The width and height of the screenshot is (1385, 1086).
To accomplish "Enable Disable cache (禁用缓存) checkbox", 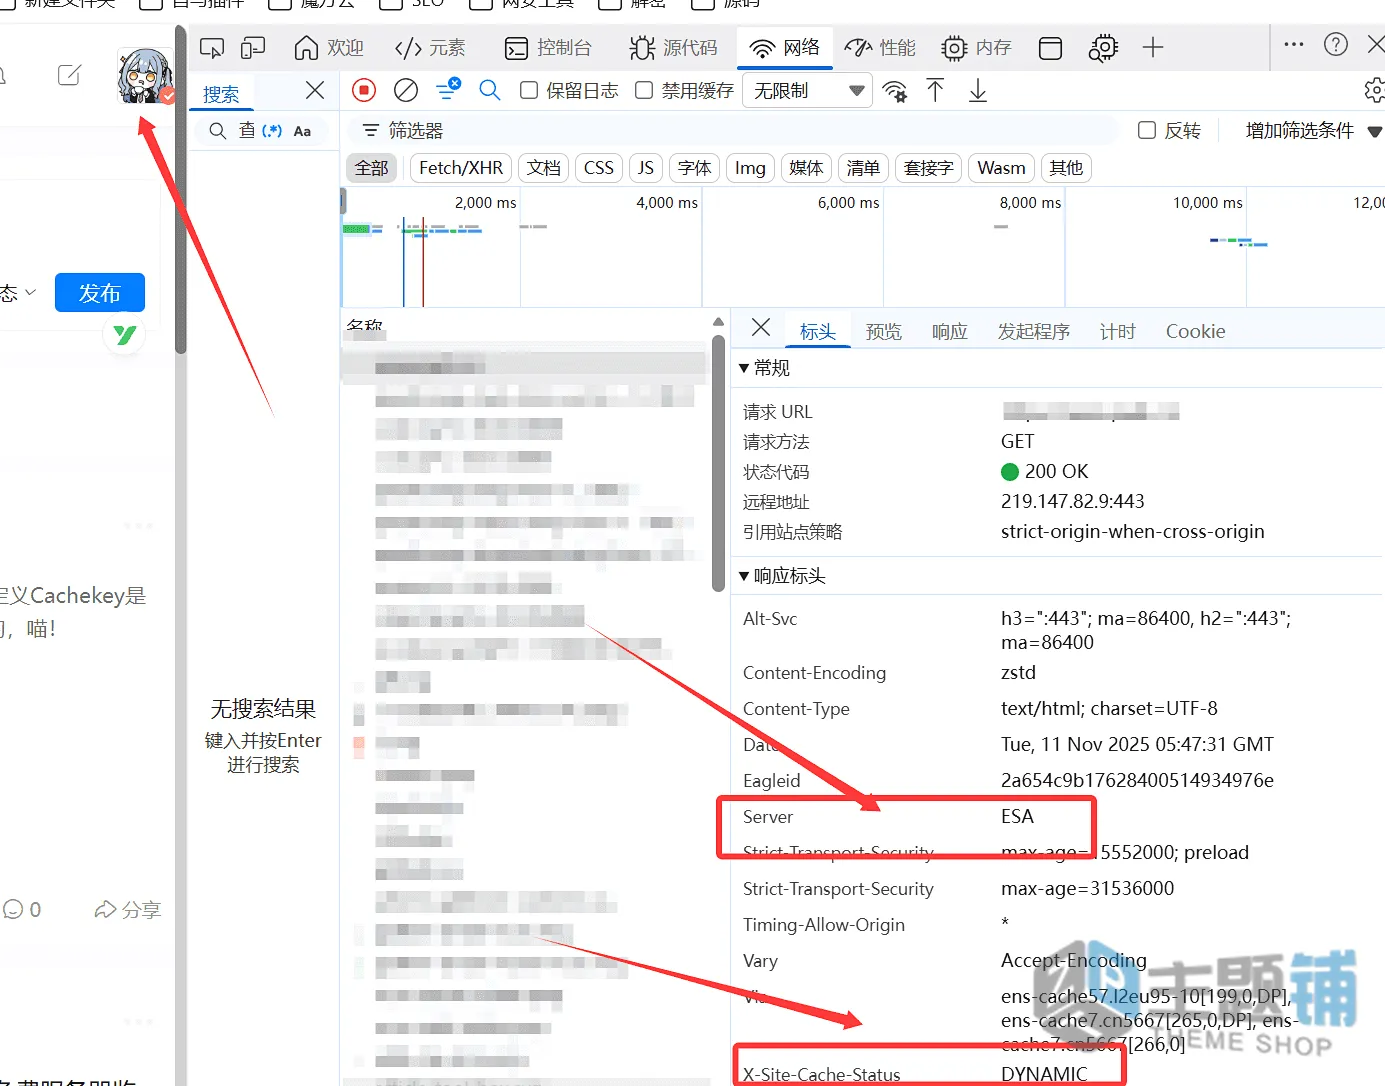I will 644,91.
